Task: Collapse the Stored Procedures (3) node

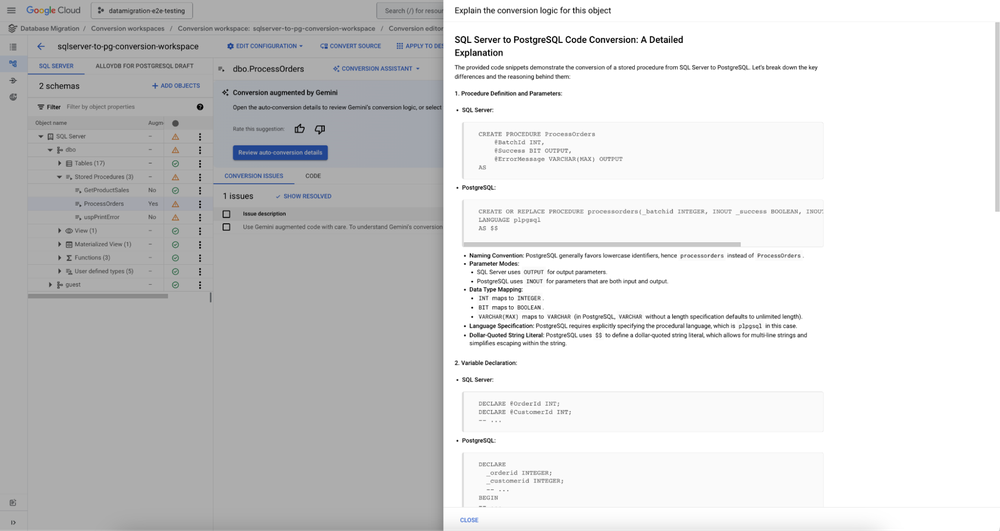Action: tap(60, 177)
